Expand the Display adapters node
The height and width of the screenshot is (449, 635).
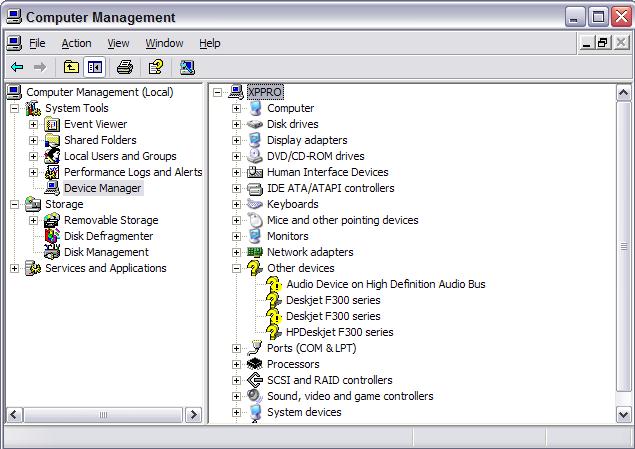237,140
